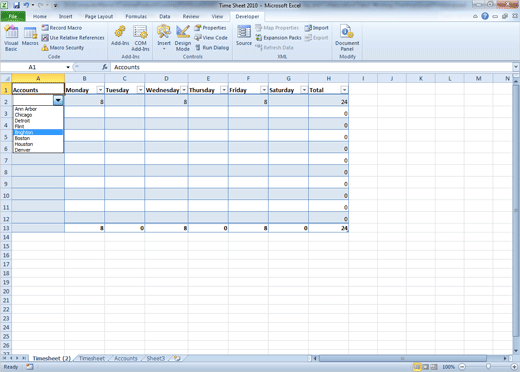The width and height of the screenshot is (520, 372).
Task: Open the XML Source pane
Action: (244, 36)
